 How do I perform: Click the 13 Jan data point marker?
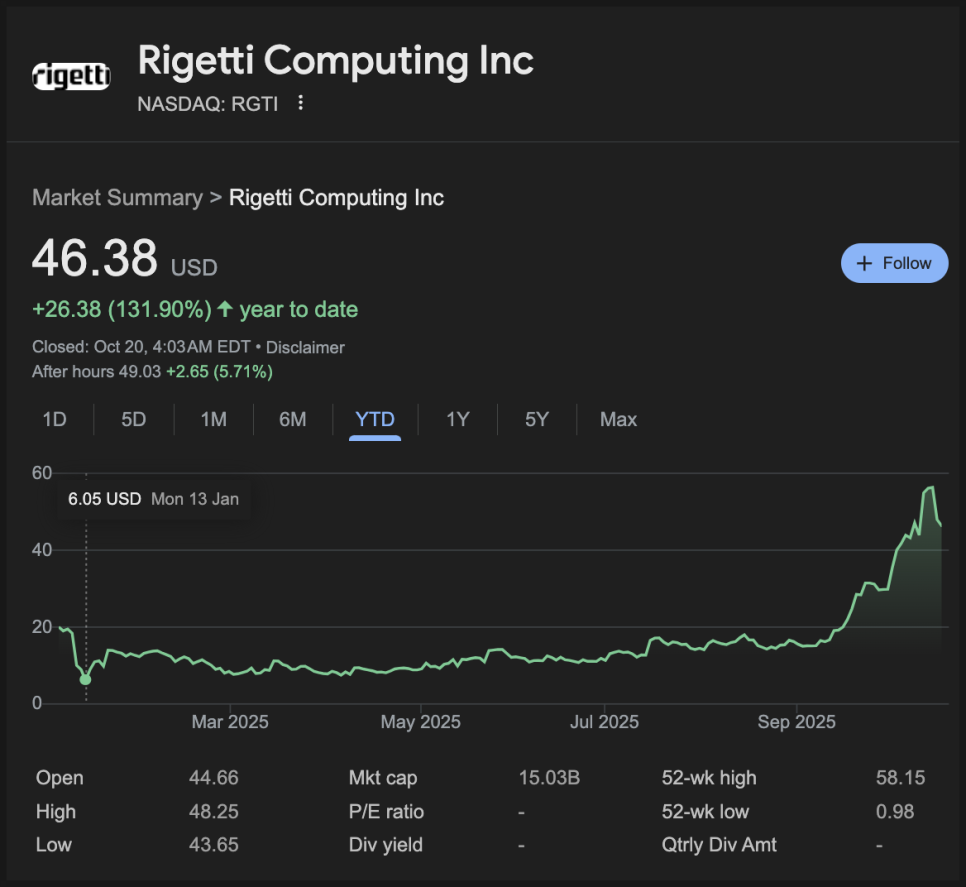pyautogui.click(x=86, y=680)
